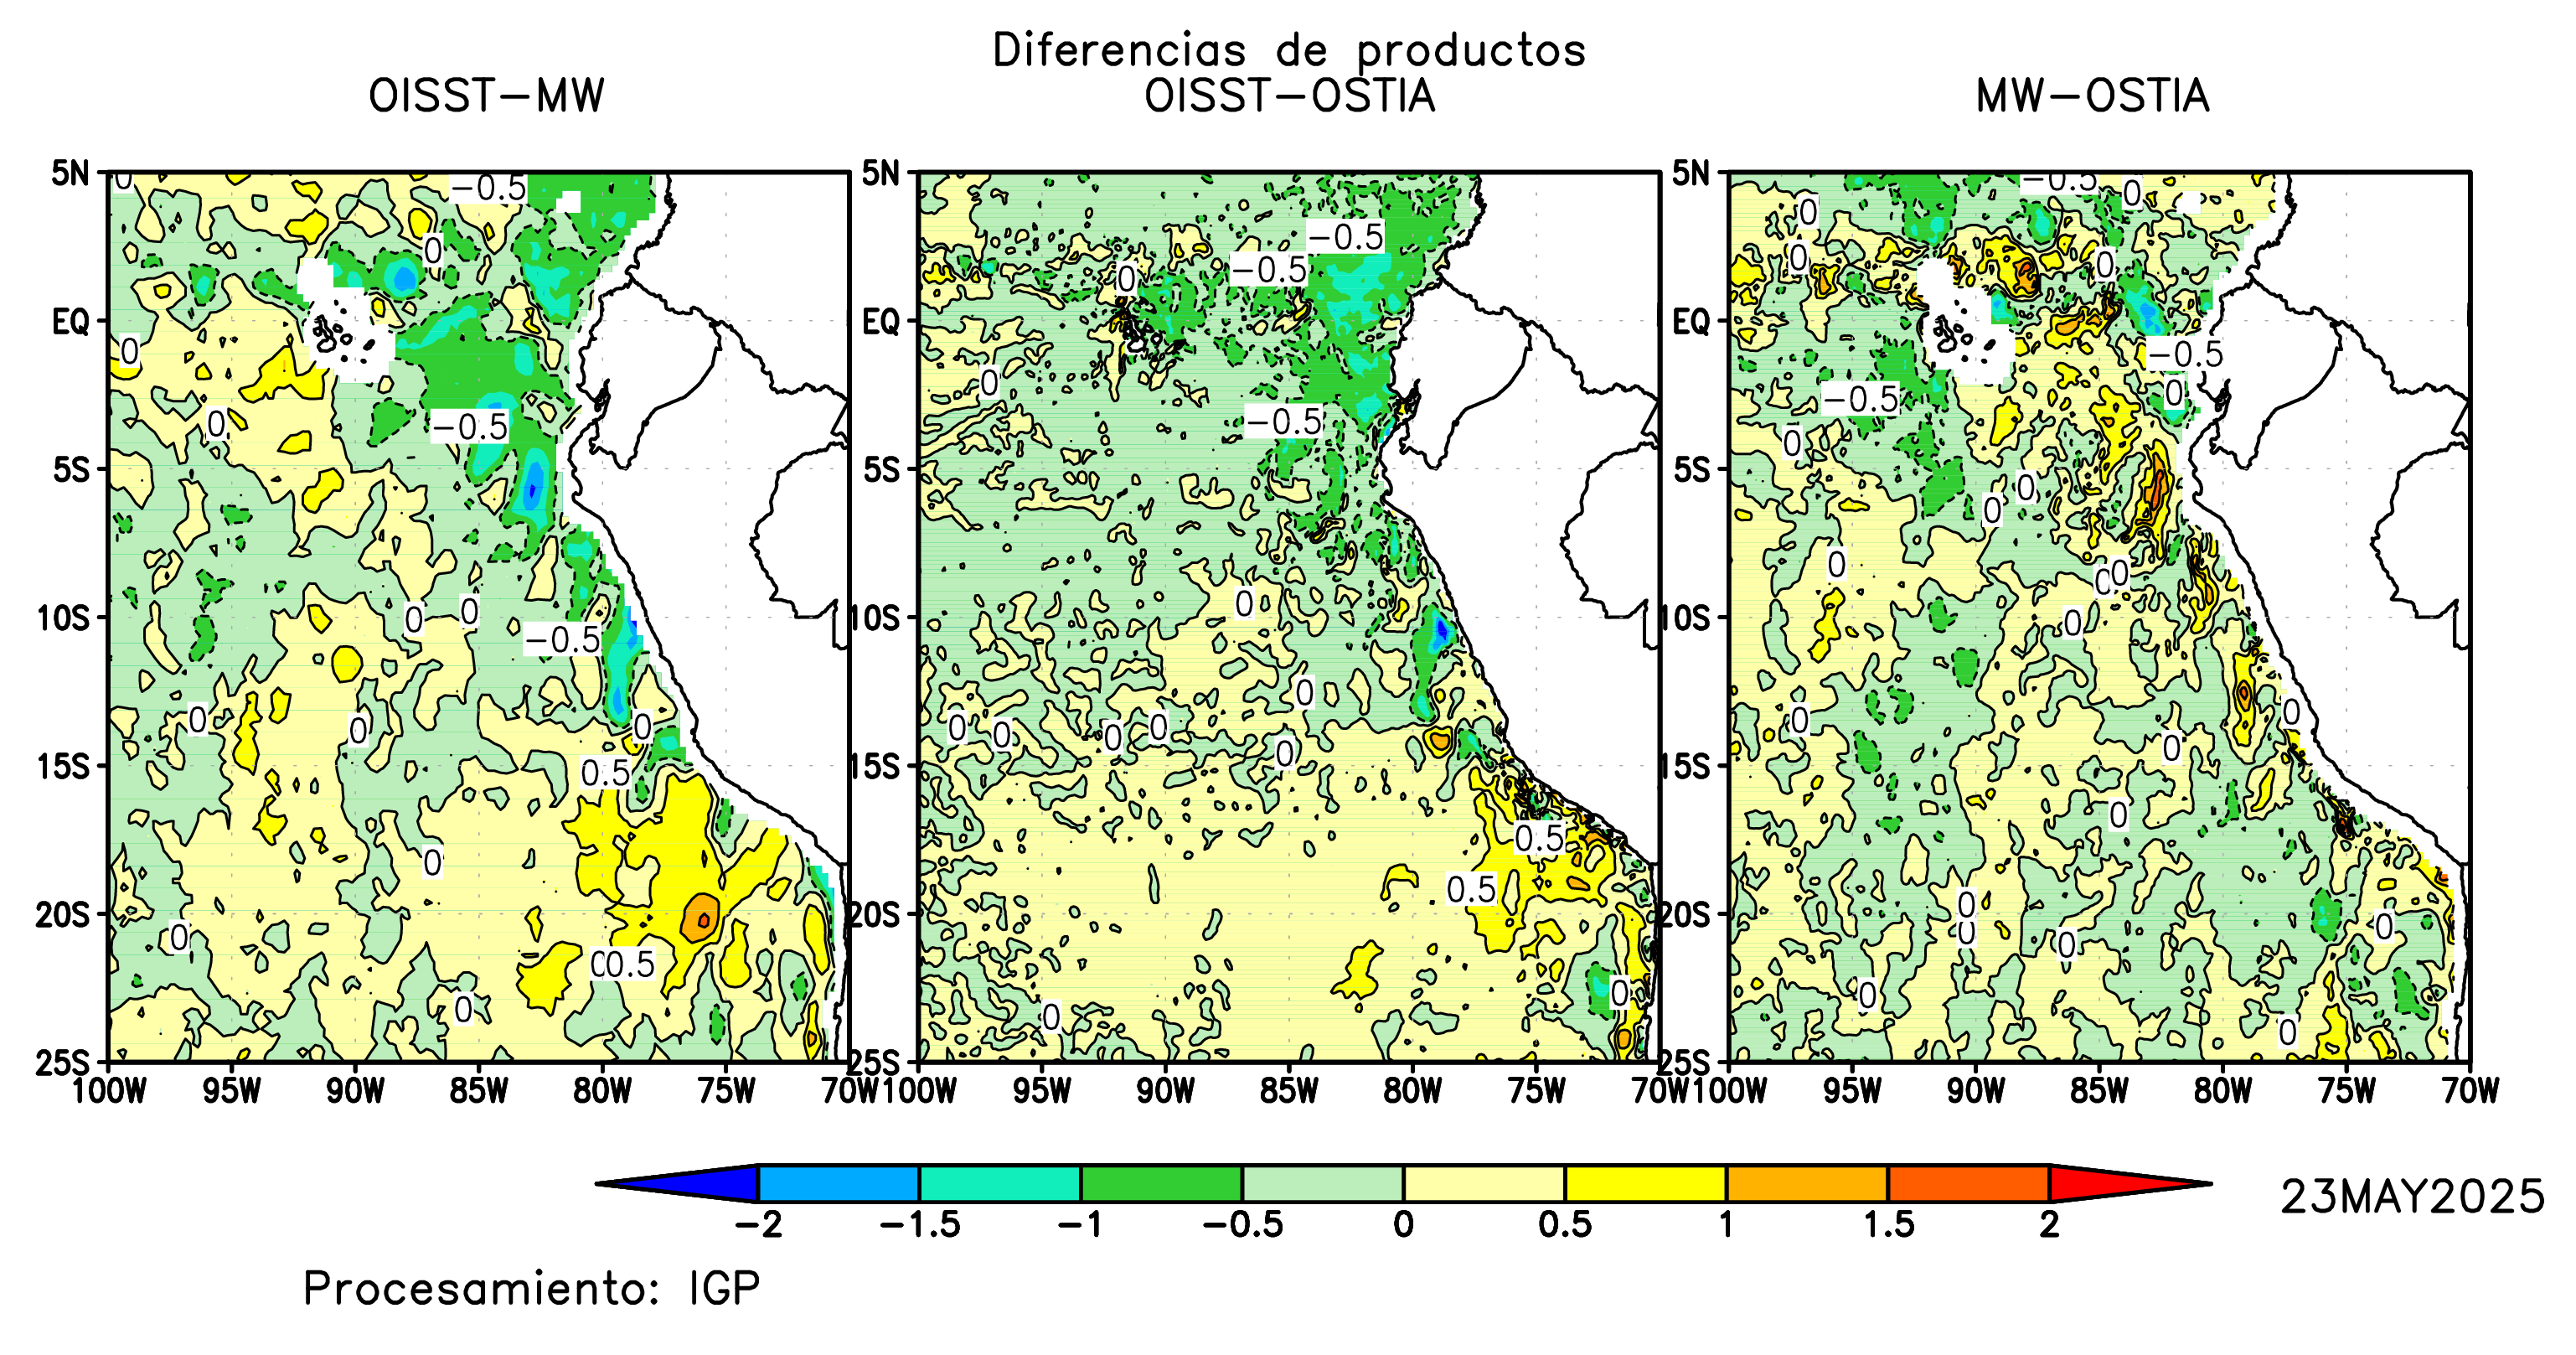This screenshot has height=1355, width=2576.
Task: Click the colorbar label -1.5
Action: pos(920,1225)
